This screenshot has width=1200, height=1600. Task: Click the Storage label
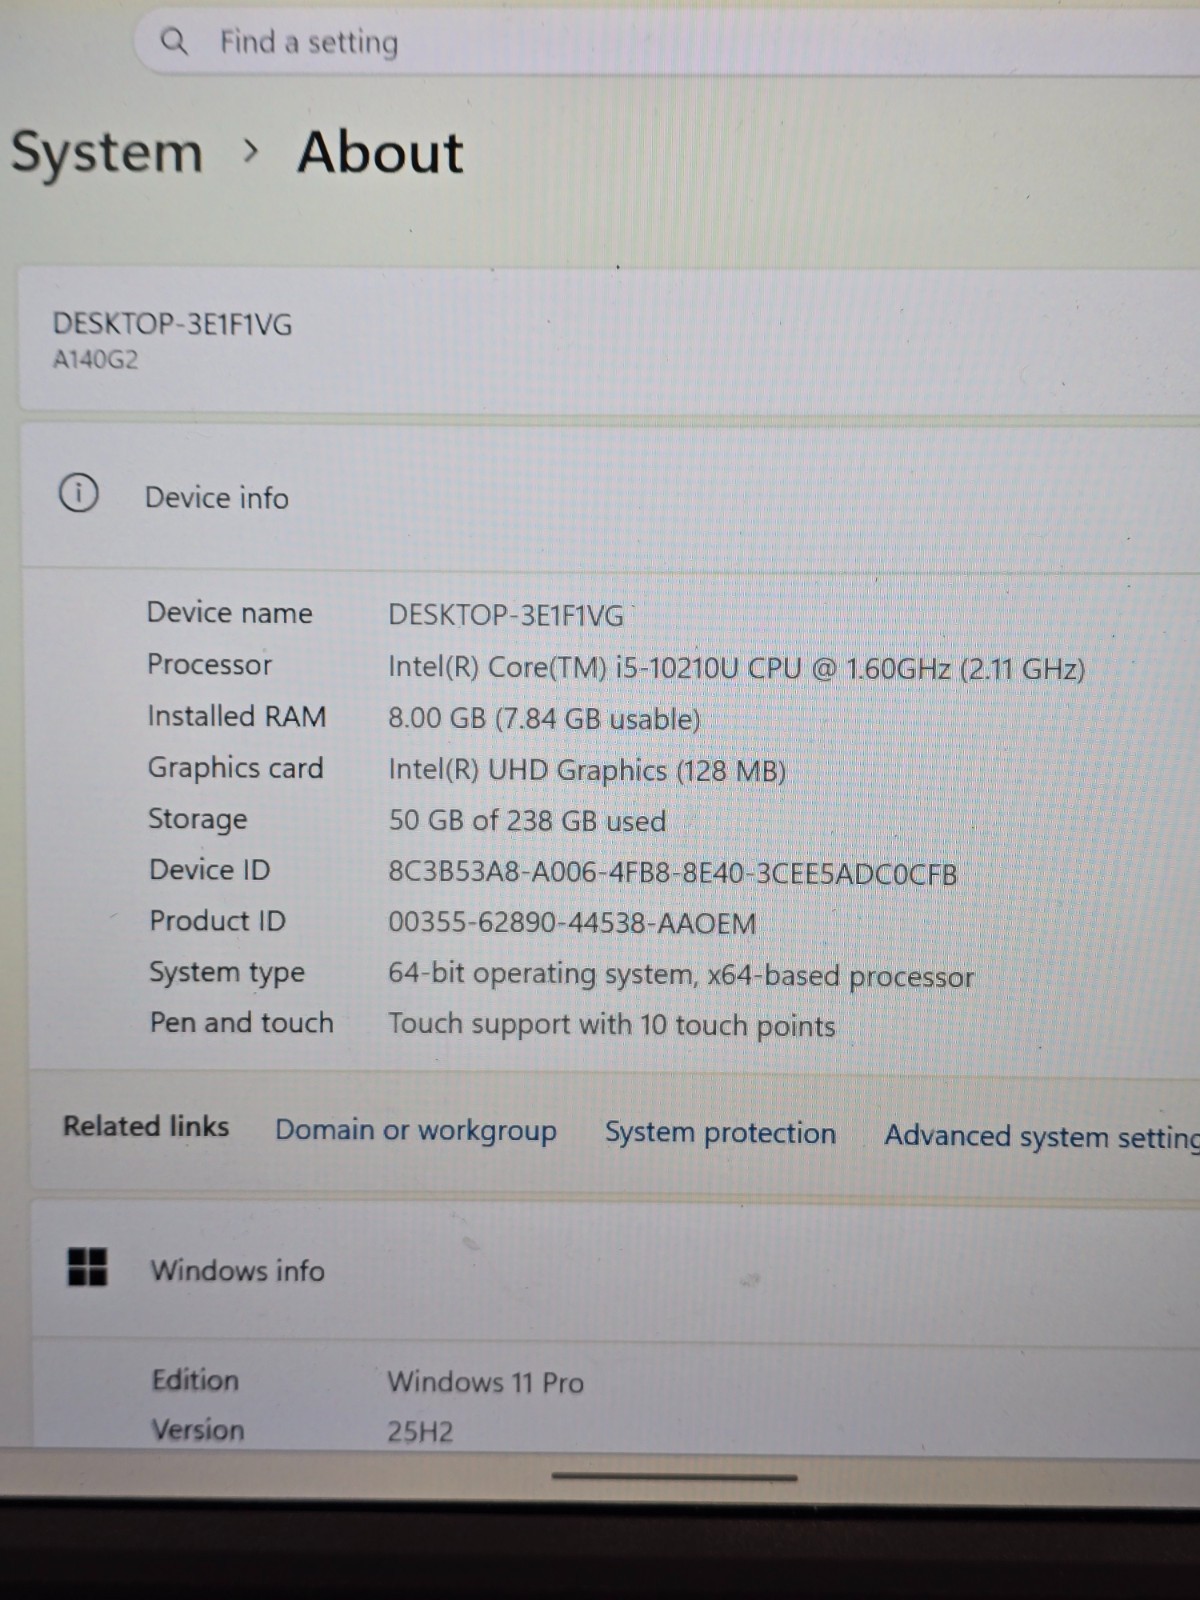(197, 819)
